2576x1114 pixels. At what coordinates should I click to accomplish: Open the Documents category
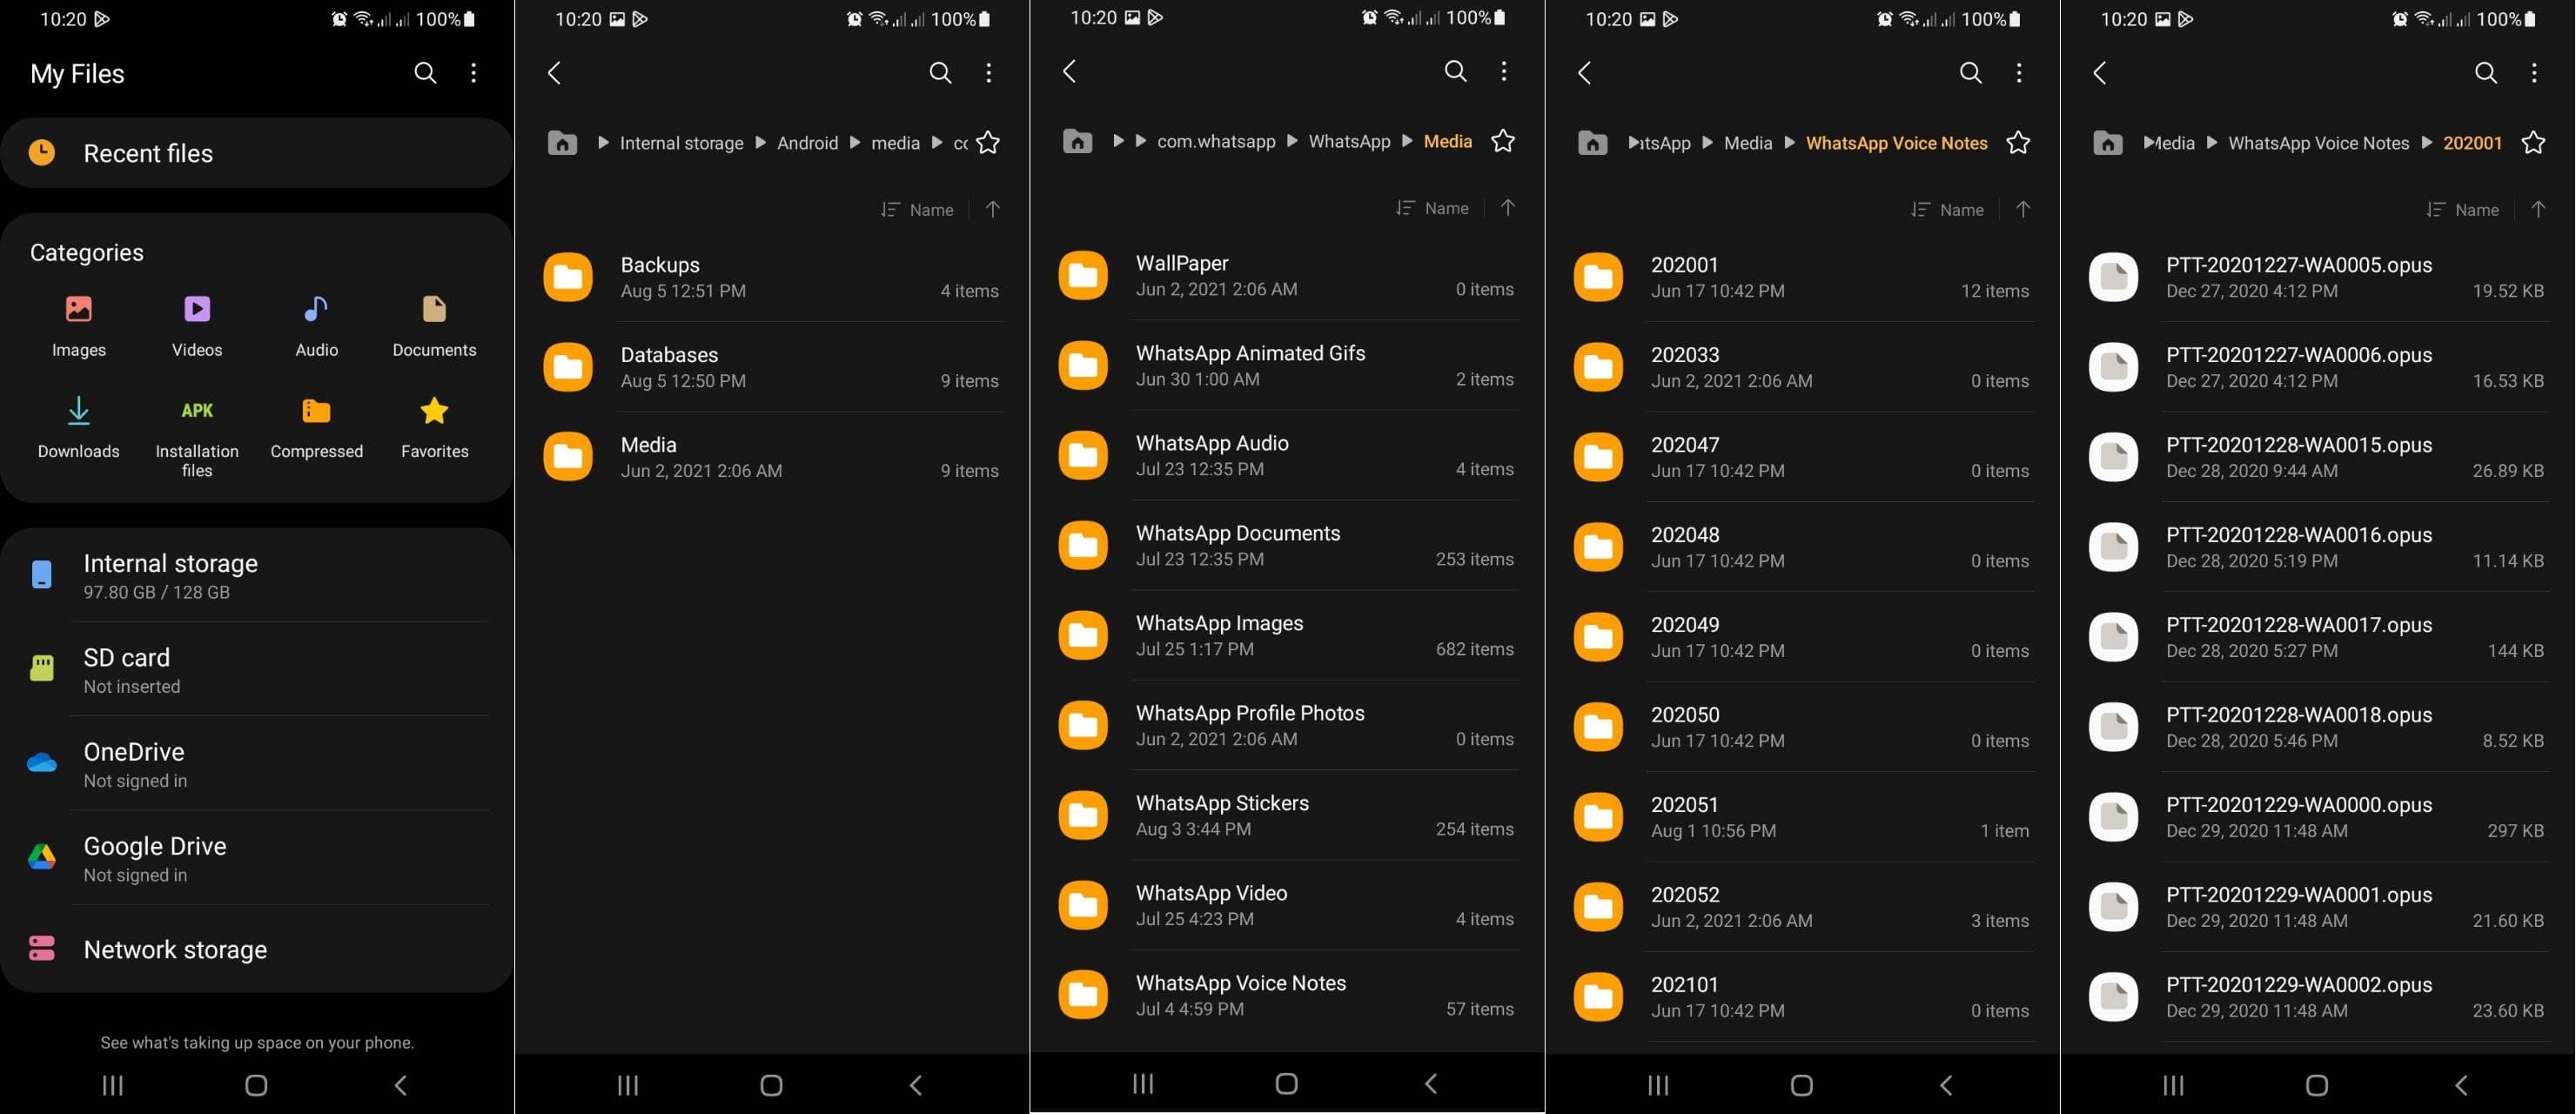434,326
